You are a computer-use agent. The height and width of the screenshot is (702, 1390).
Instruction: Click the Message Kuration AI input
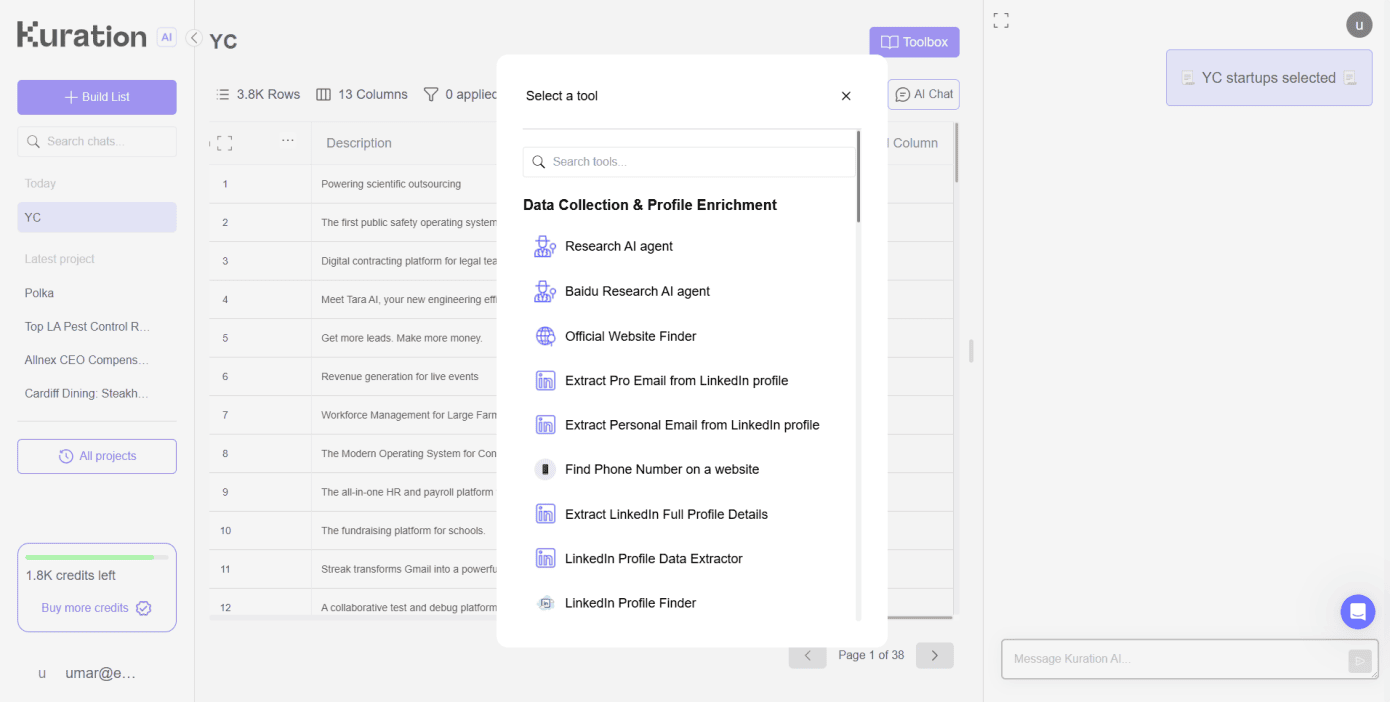[1176, 659]
